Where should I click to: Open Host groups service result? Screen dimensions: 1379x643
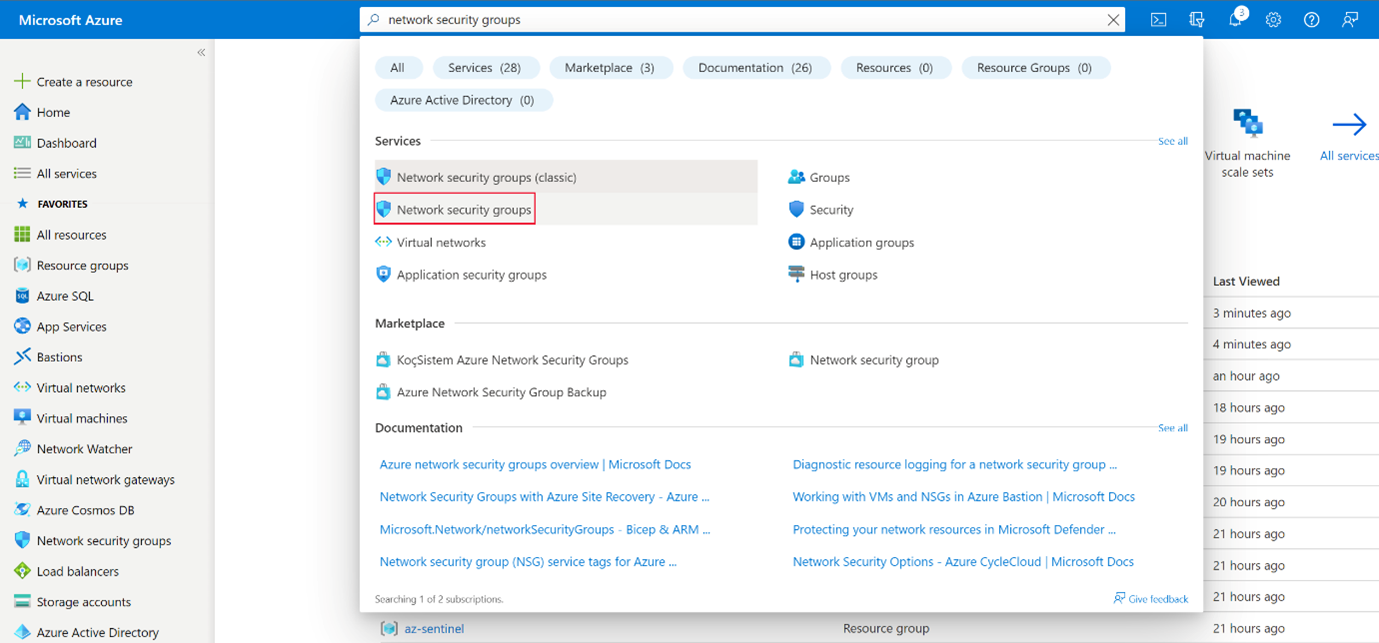point(833,274)
